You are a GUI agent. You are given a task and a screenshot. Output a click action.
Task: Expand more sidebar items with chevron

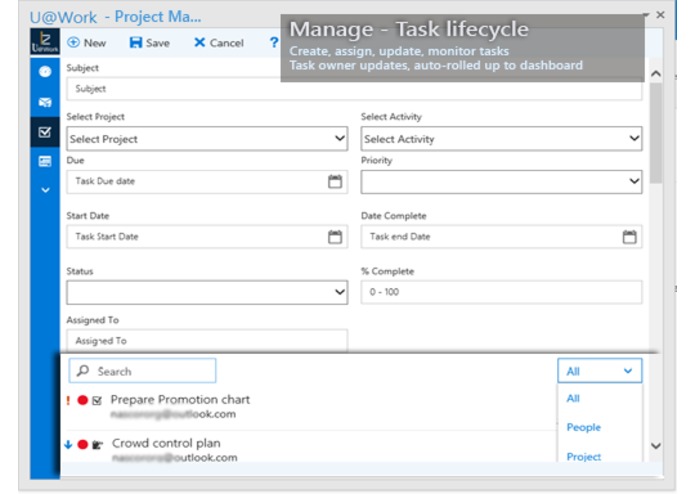pos(45,191)
